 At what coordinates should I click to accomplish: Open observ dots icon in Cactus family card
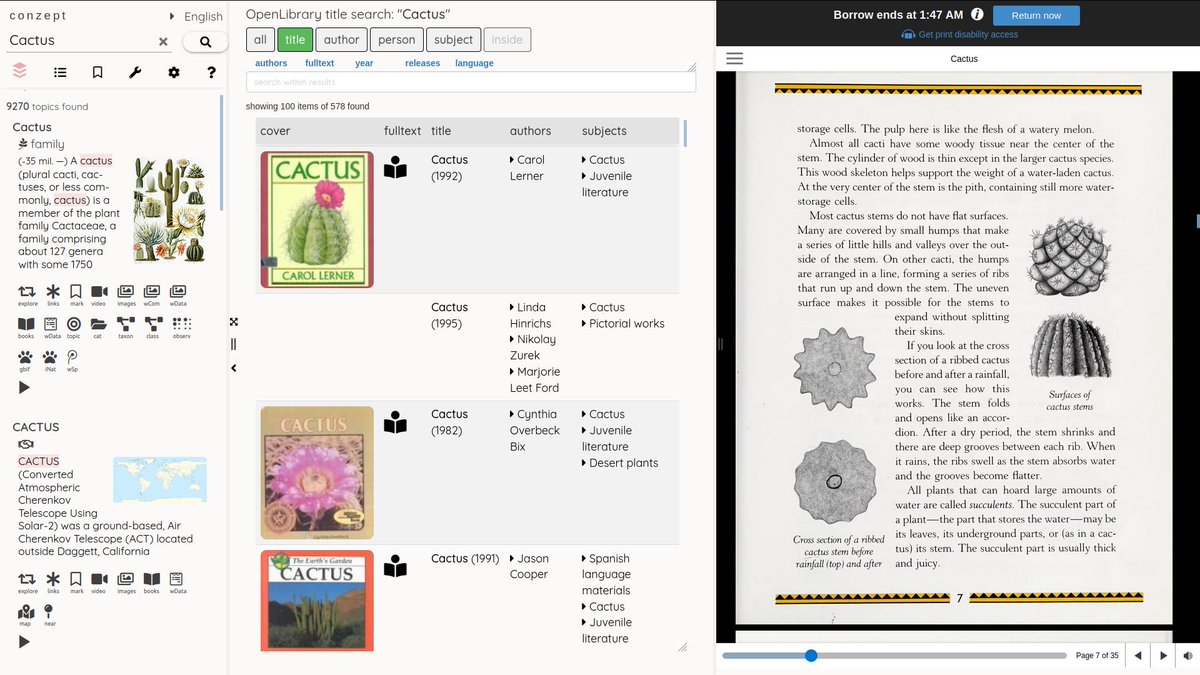tap(181, 326)
